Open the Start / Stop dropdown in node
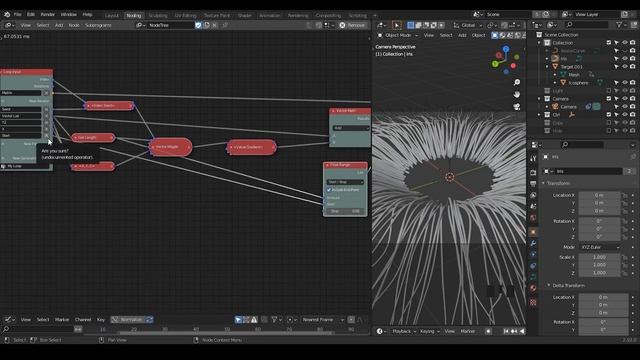Image resolution: width=640 pixels, height=360 pixels. pos(345,182)
